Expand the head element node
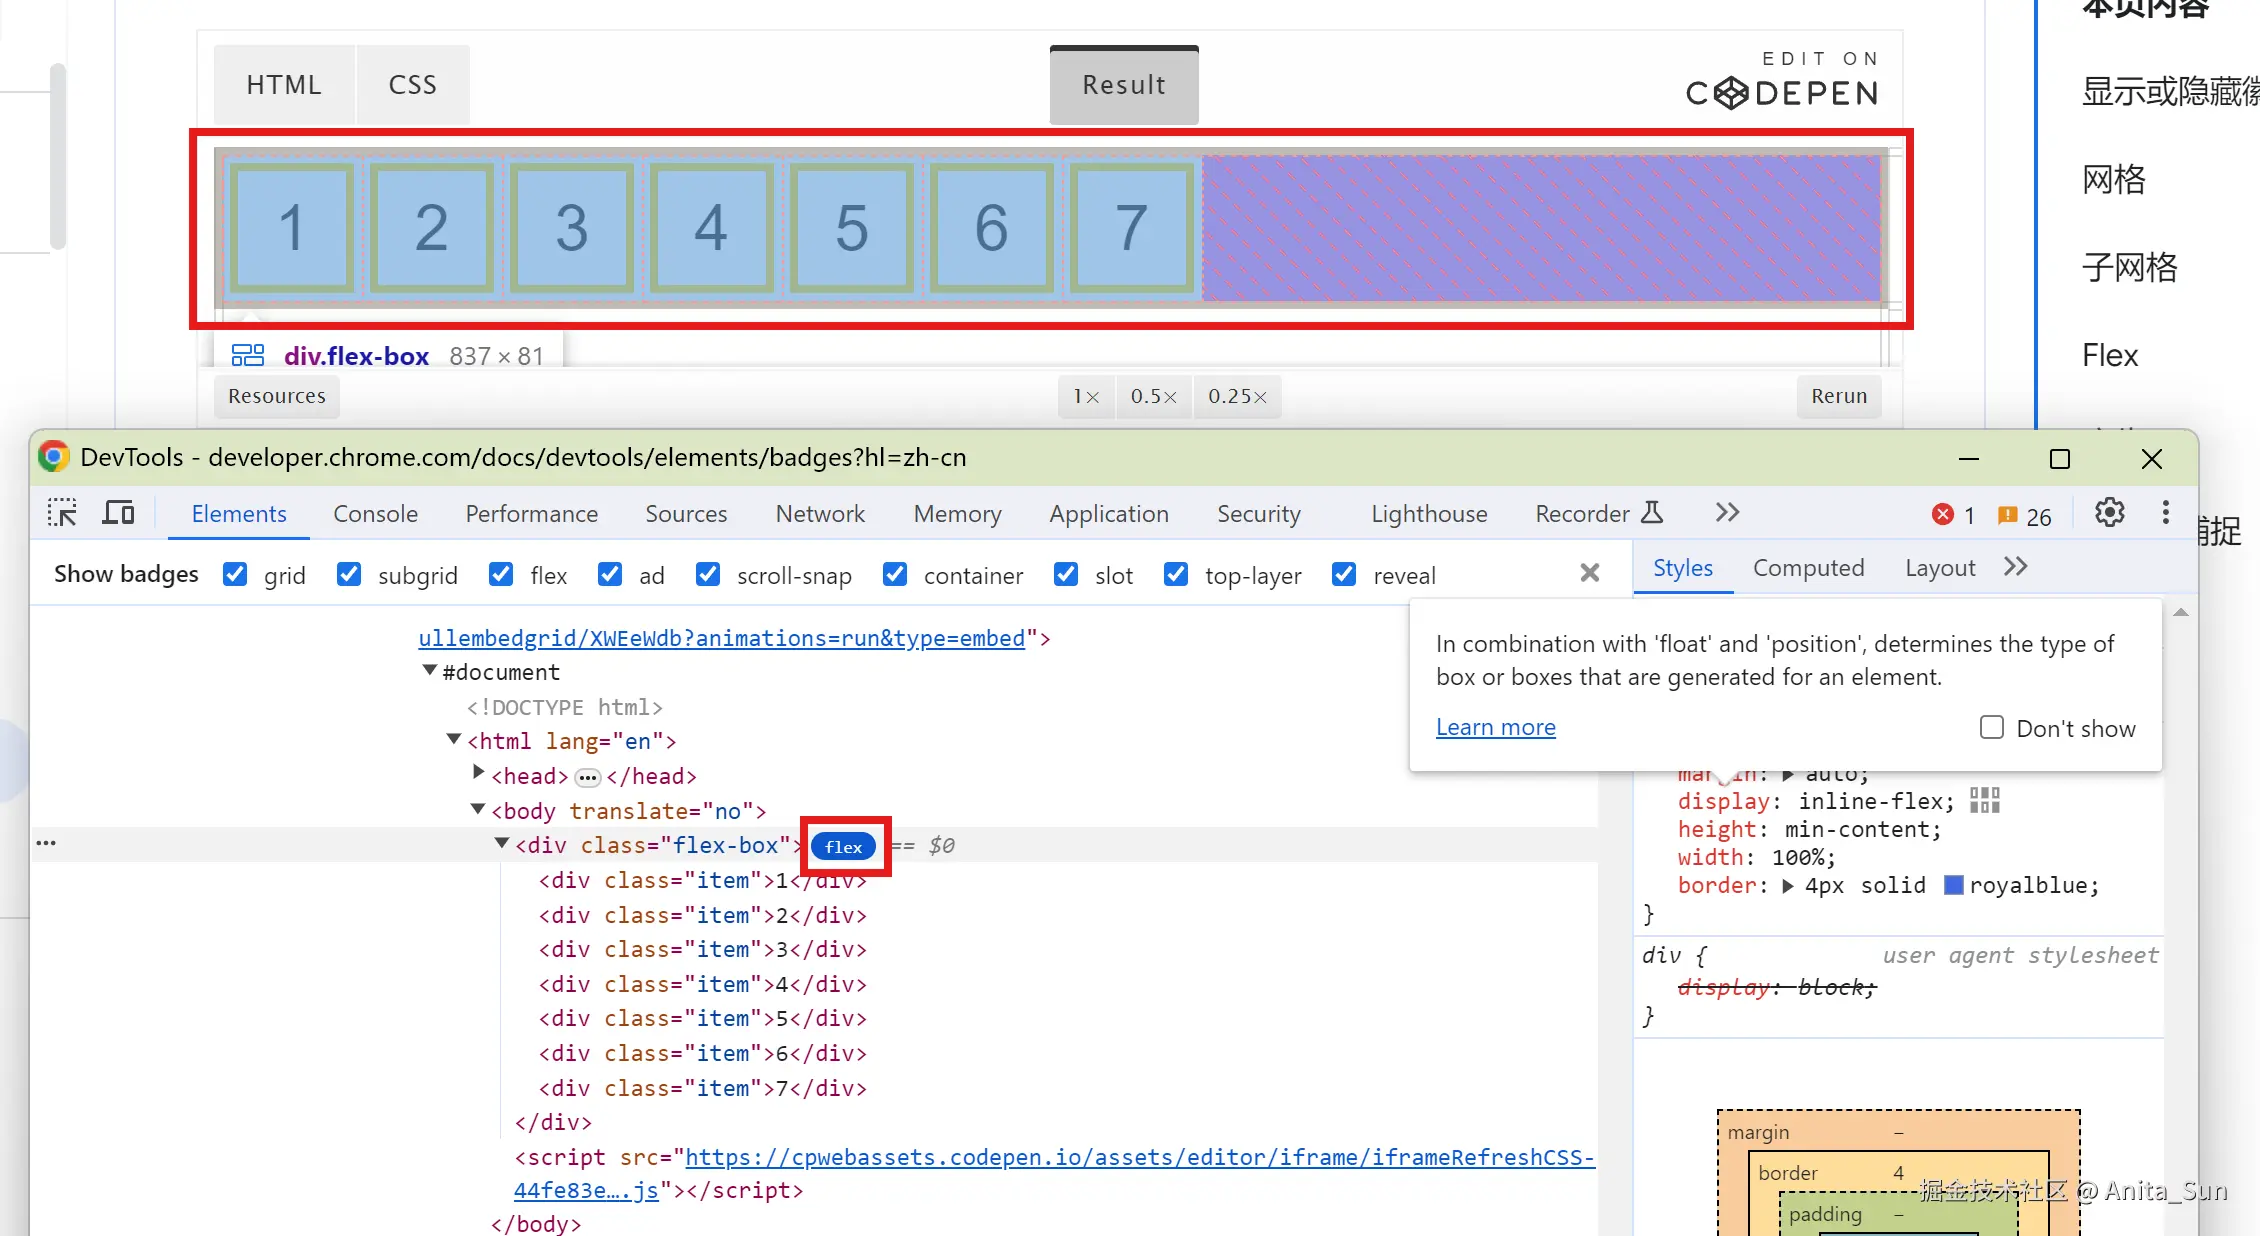This screenshot has width=2260, height=1236. (x=478, y=774)
